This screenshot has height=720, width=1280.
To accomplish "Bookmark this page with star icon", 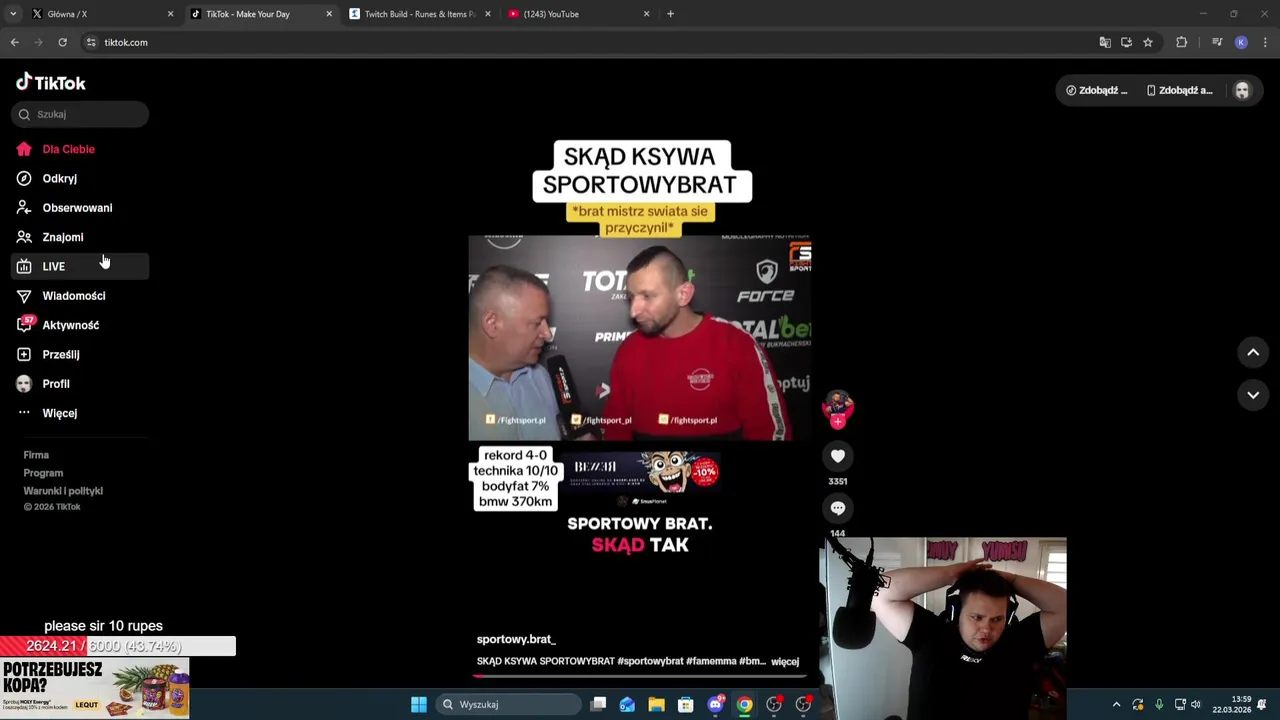I will tap(1148, 42).
